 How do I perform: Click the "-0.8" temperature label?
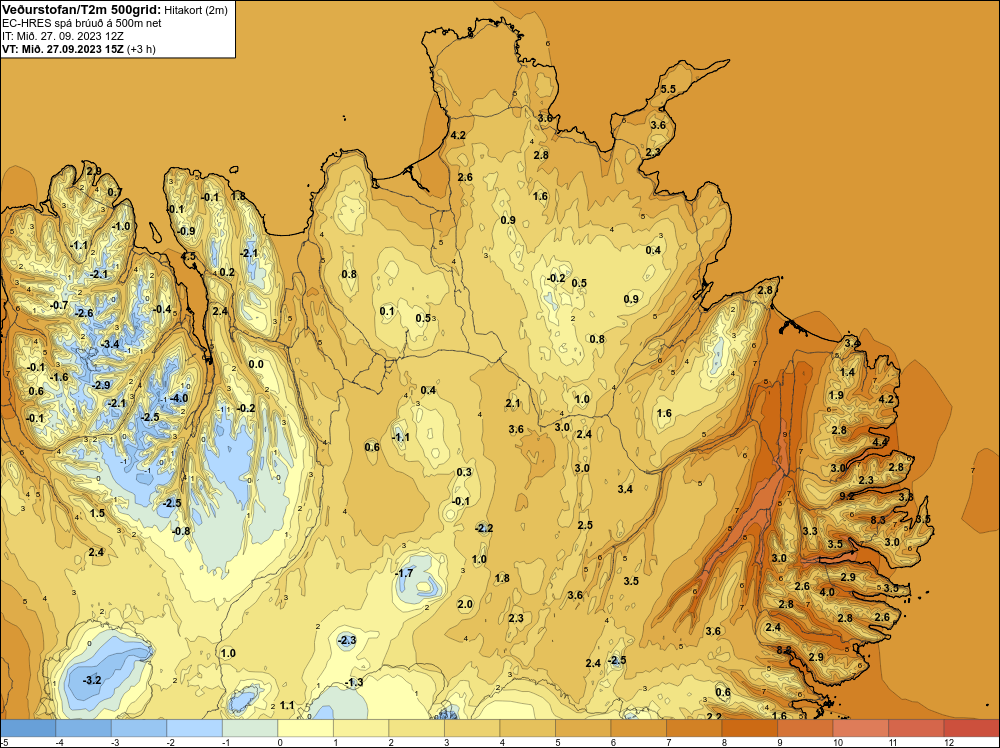[x=181, y=531]
